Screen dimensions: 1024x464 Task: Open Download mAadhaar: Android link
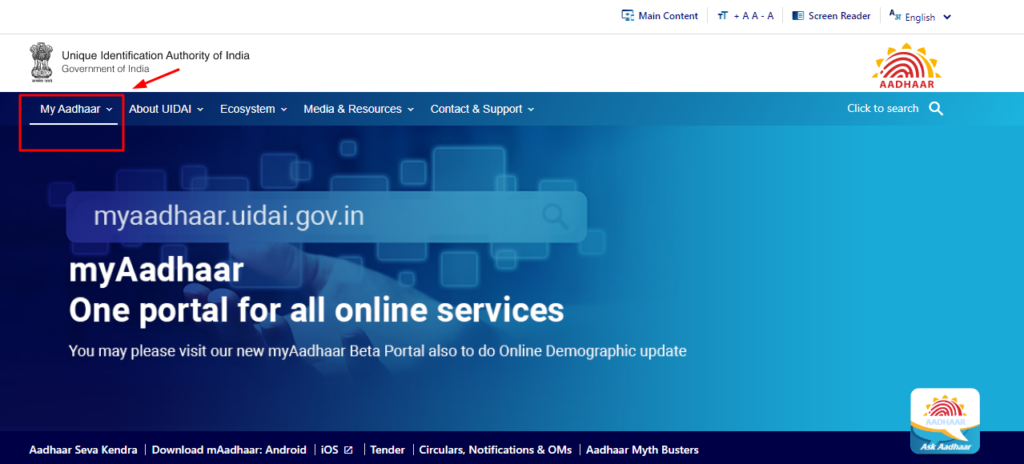(229, 450)
